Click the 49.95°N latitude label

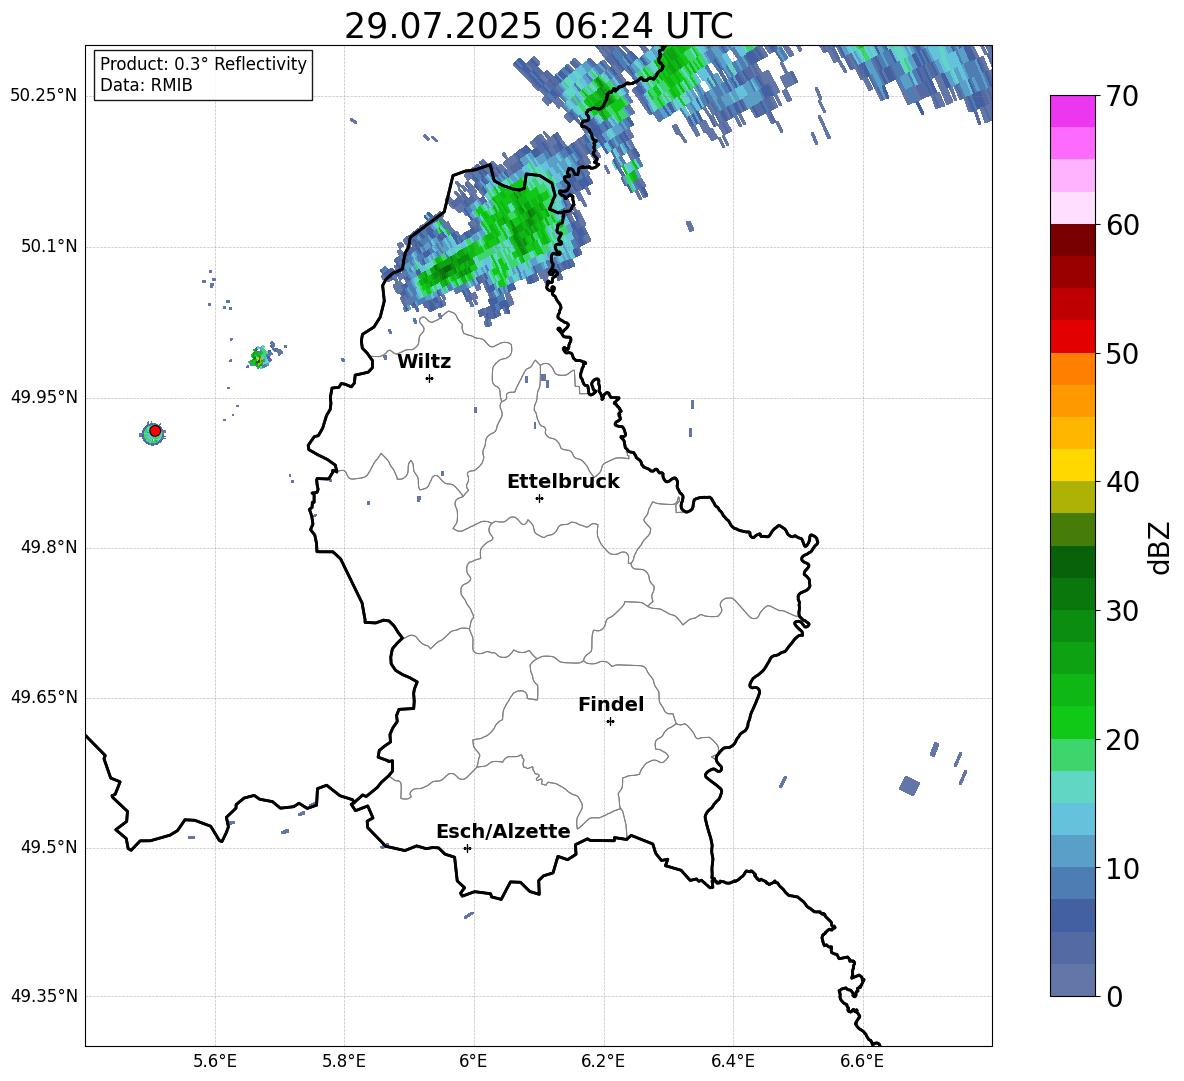[44, 397]
